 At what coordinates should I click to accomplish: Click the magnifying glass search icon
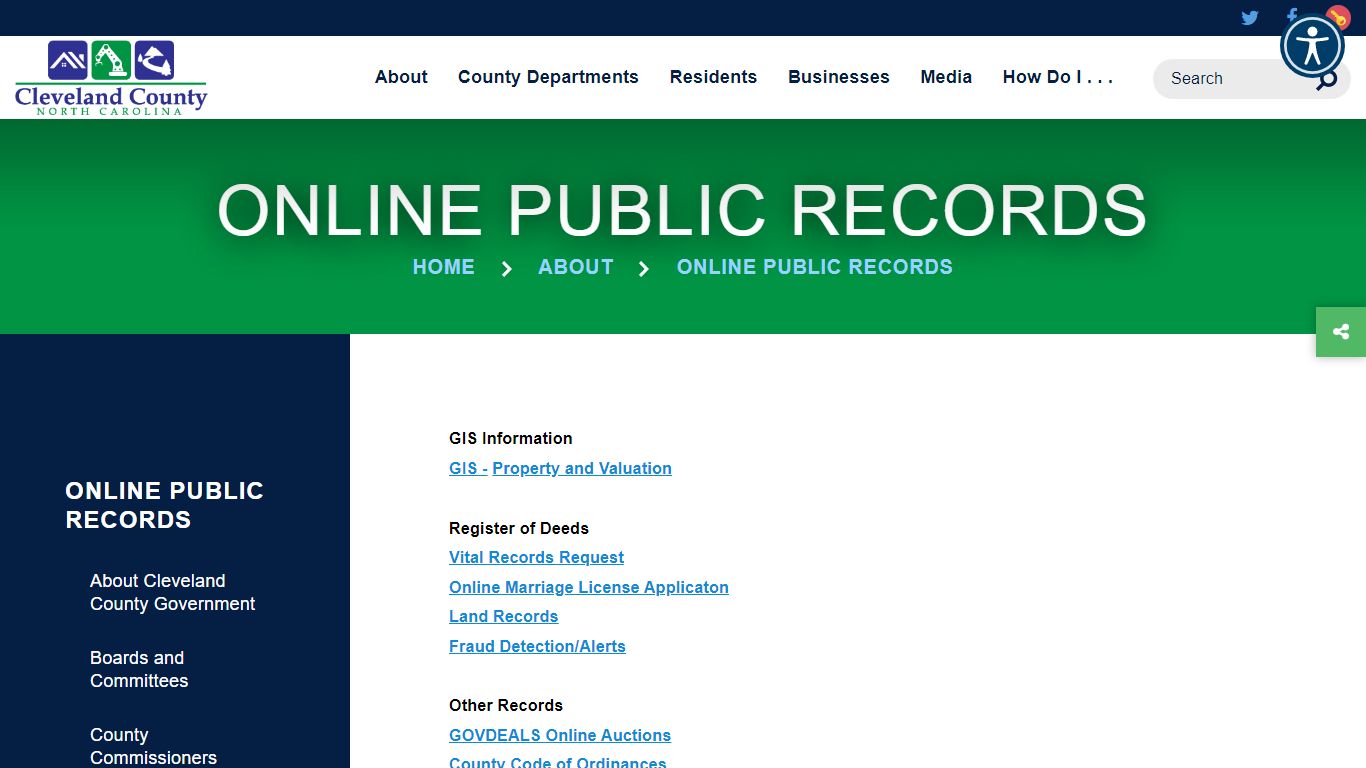tap(1327, 81)
